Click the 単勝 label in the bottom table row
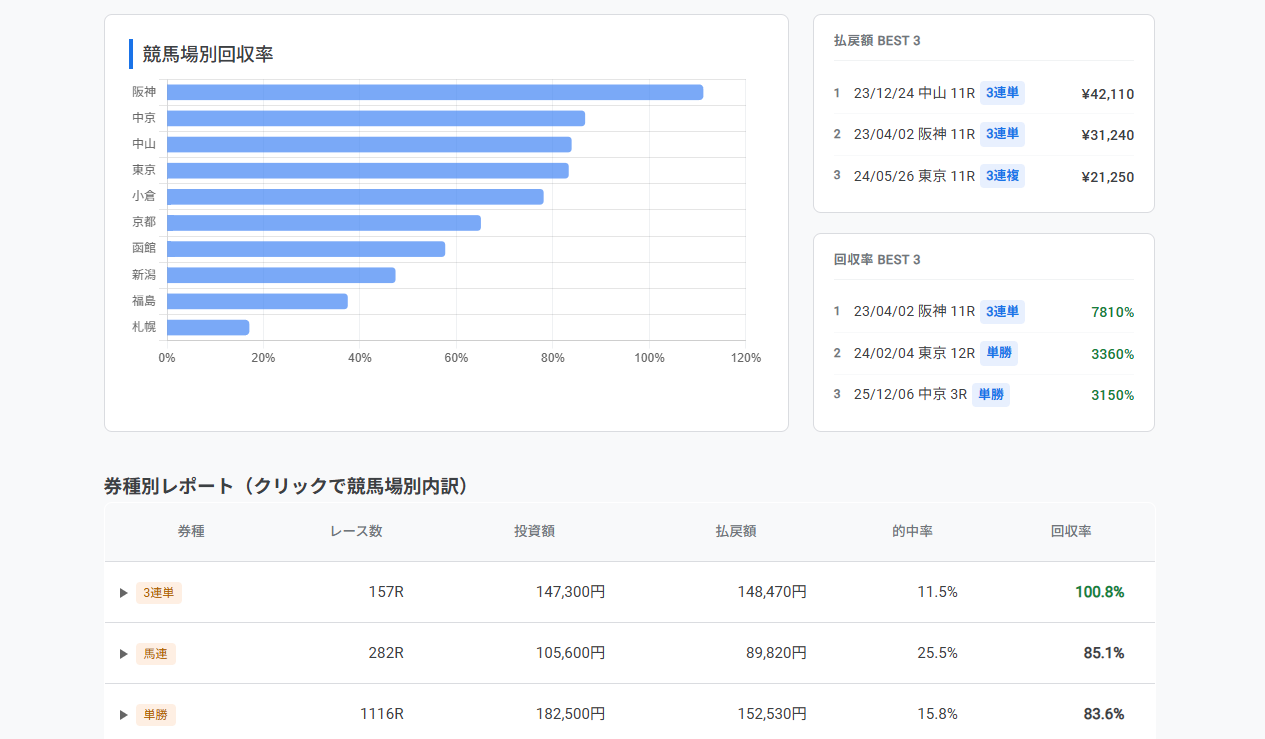1265x739 pixels. (x=156, y=714)
